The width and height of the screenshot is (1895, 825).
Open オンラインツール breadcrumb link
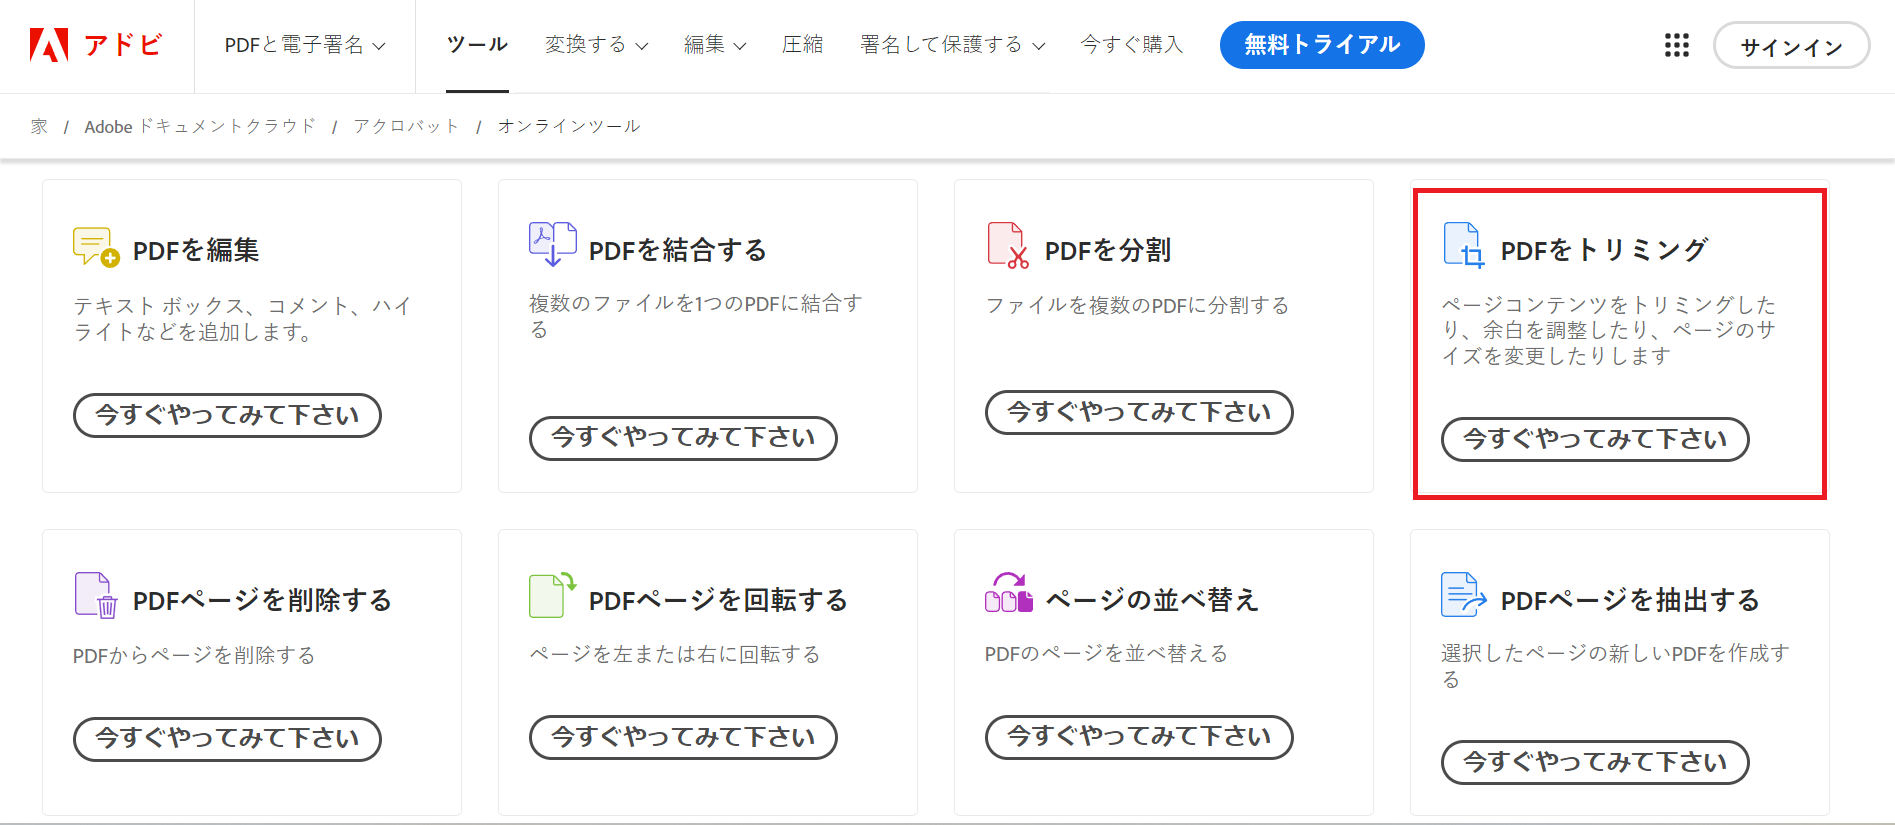[x=569, y=126]
